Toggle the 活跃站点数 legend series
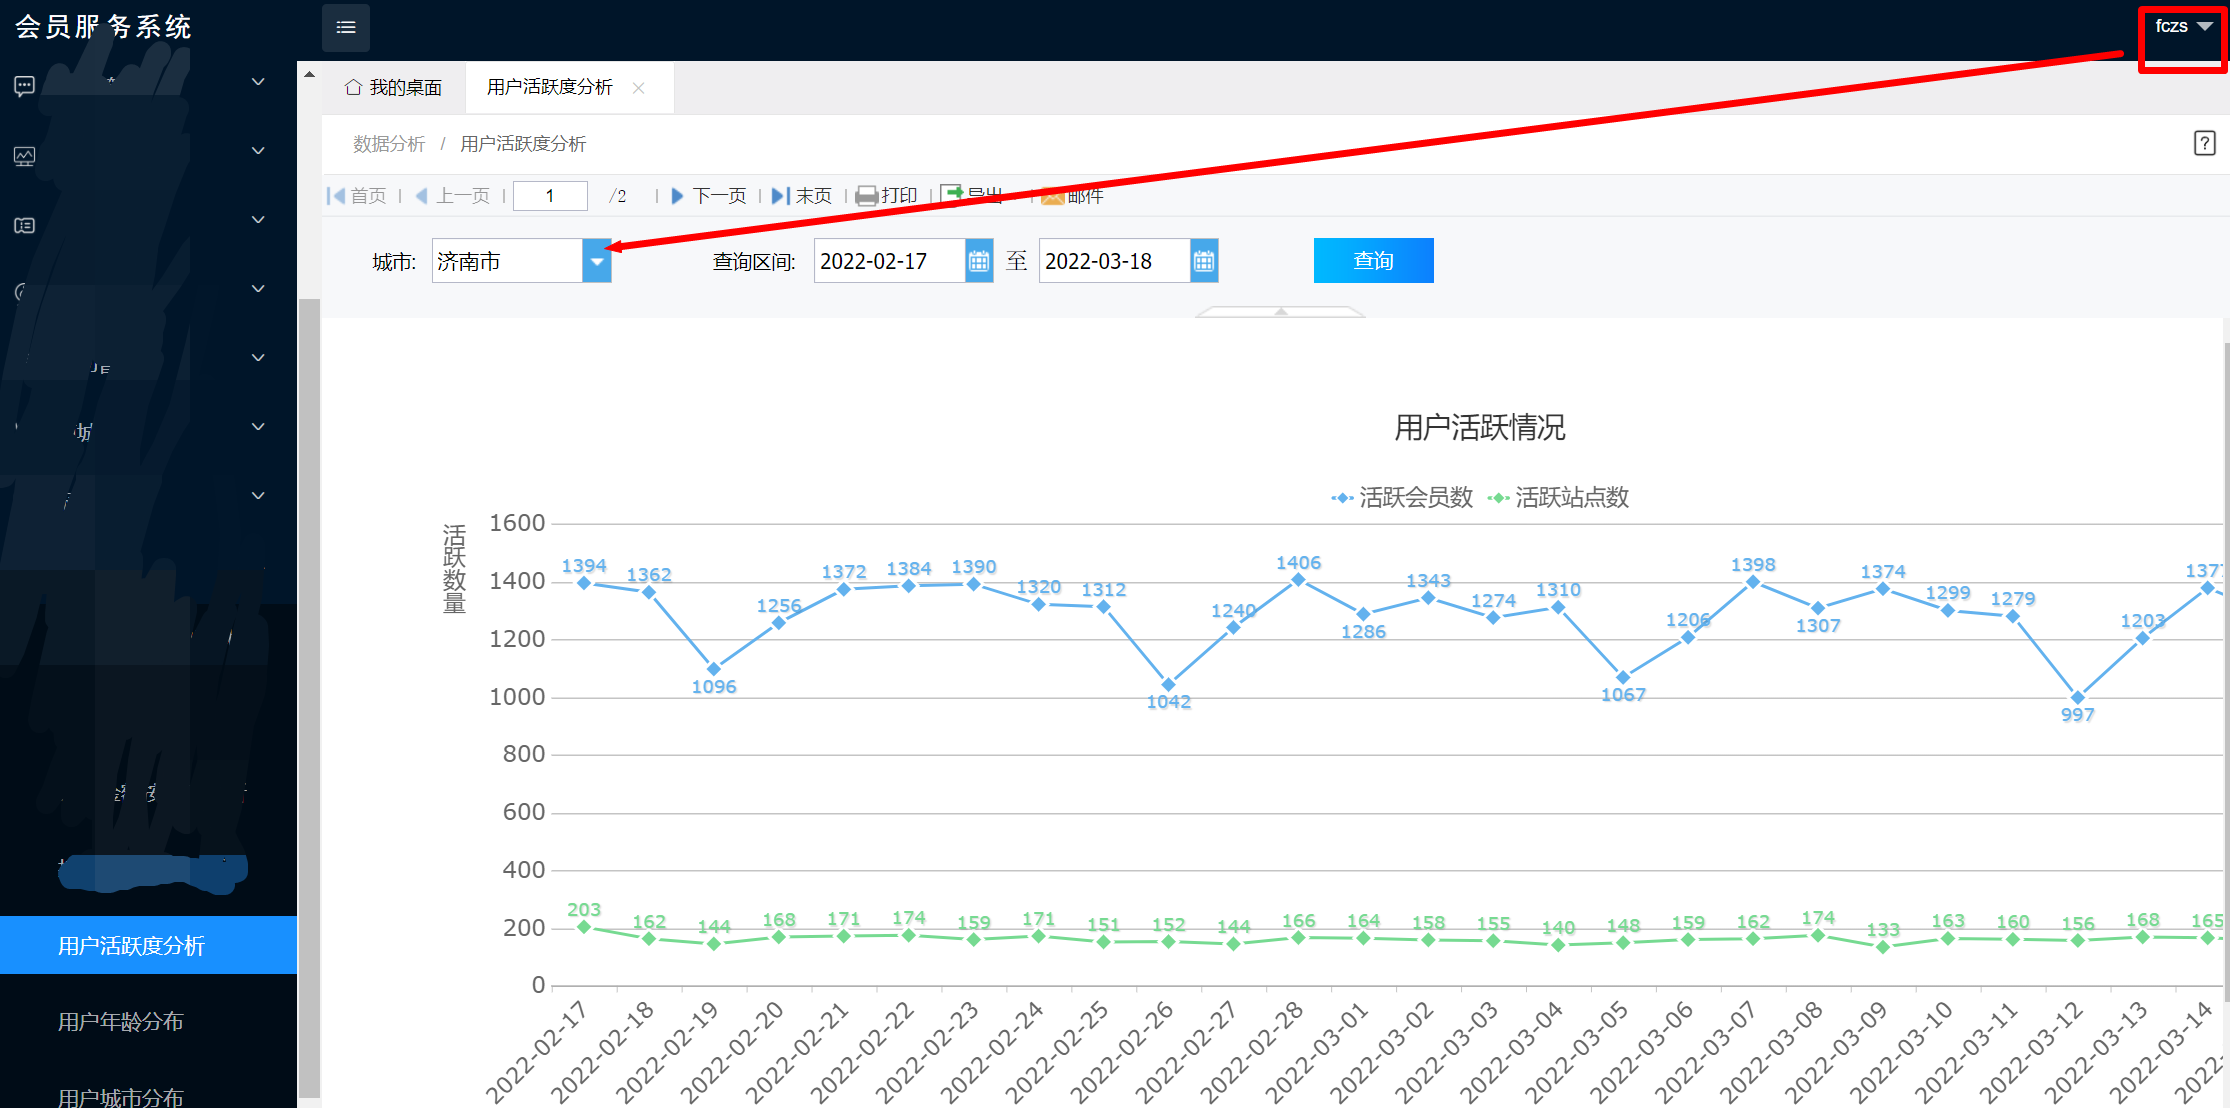 (1558, 497)
